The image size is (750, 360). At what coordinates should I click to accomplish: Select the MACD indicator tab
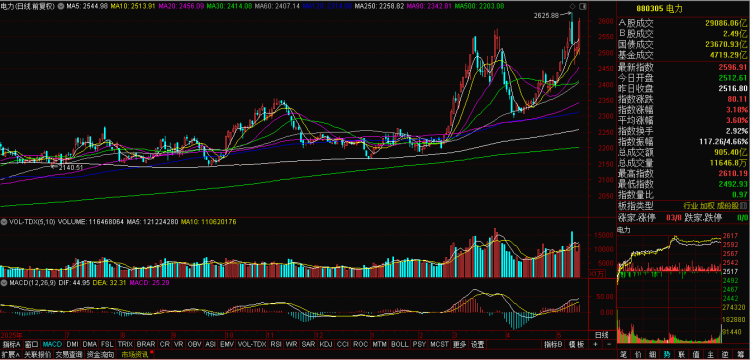52,344
